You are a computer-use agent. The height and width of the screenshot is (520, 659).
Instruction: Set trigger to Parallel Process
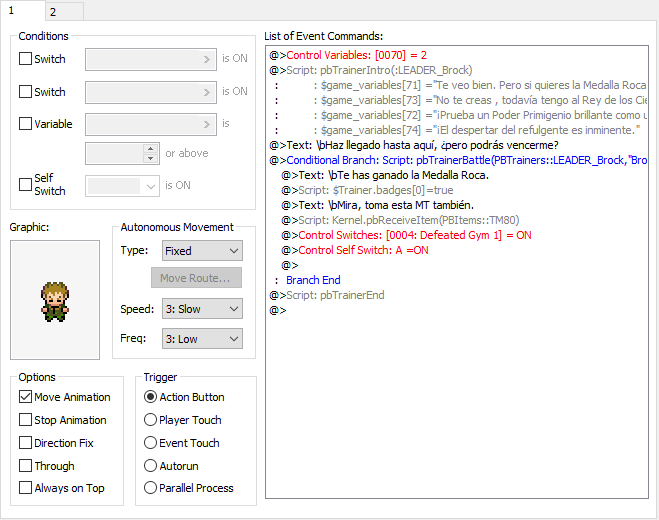pos(151,489)
